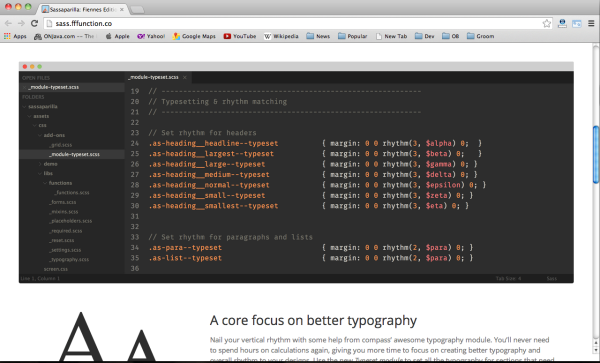Open the Dev bookmarks folder
The height and width of the screenshot is (363, 600).
click(425, 36)
